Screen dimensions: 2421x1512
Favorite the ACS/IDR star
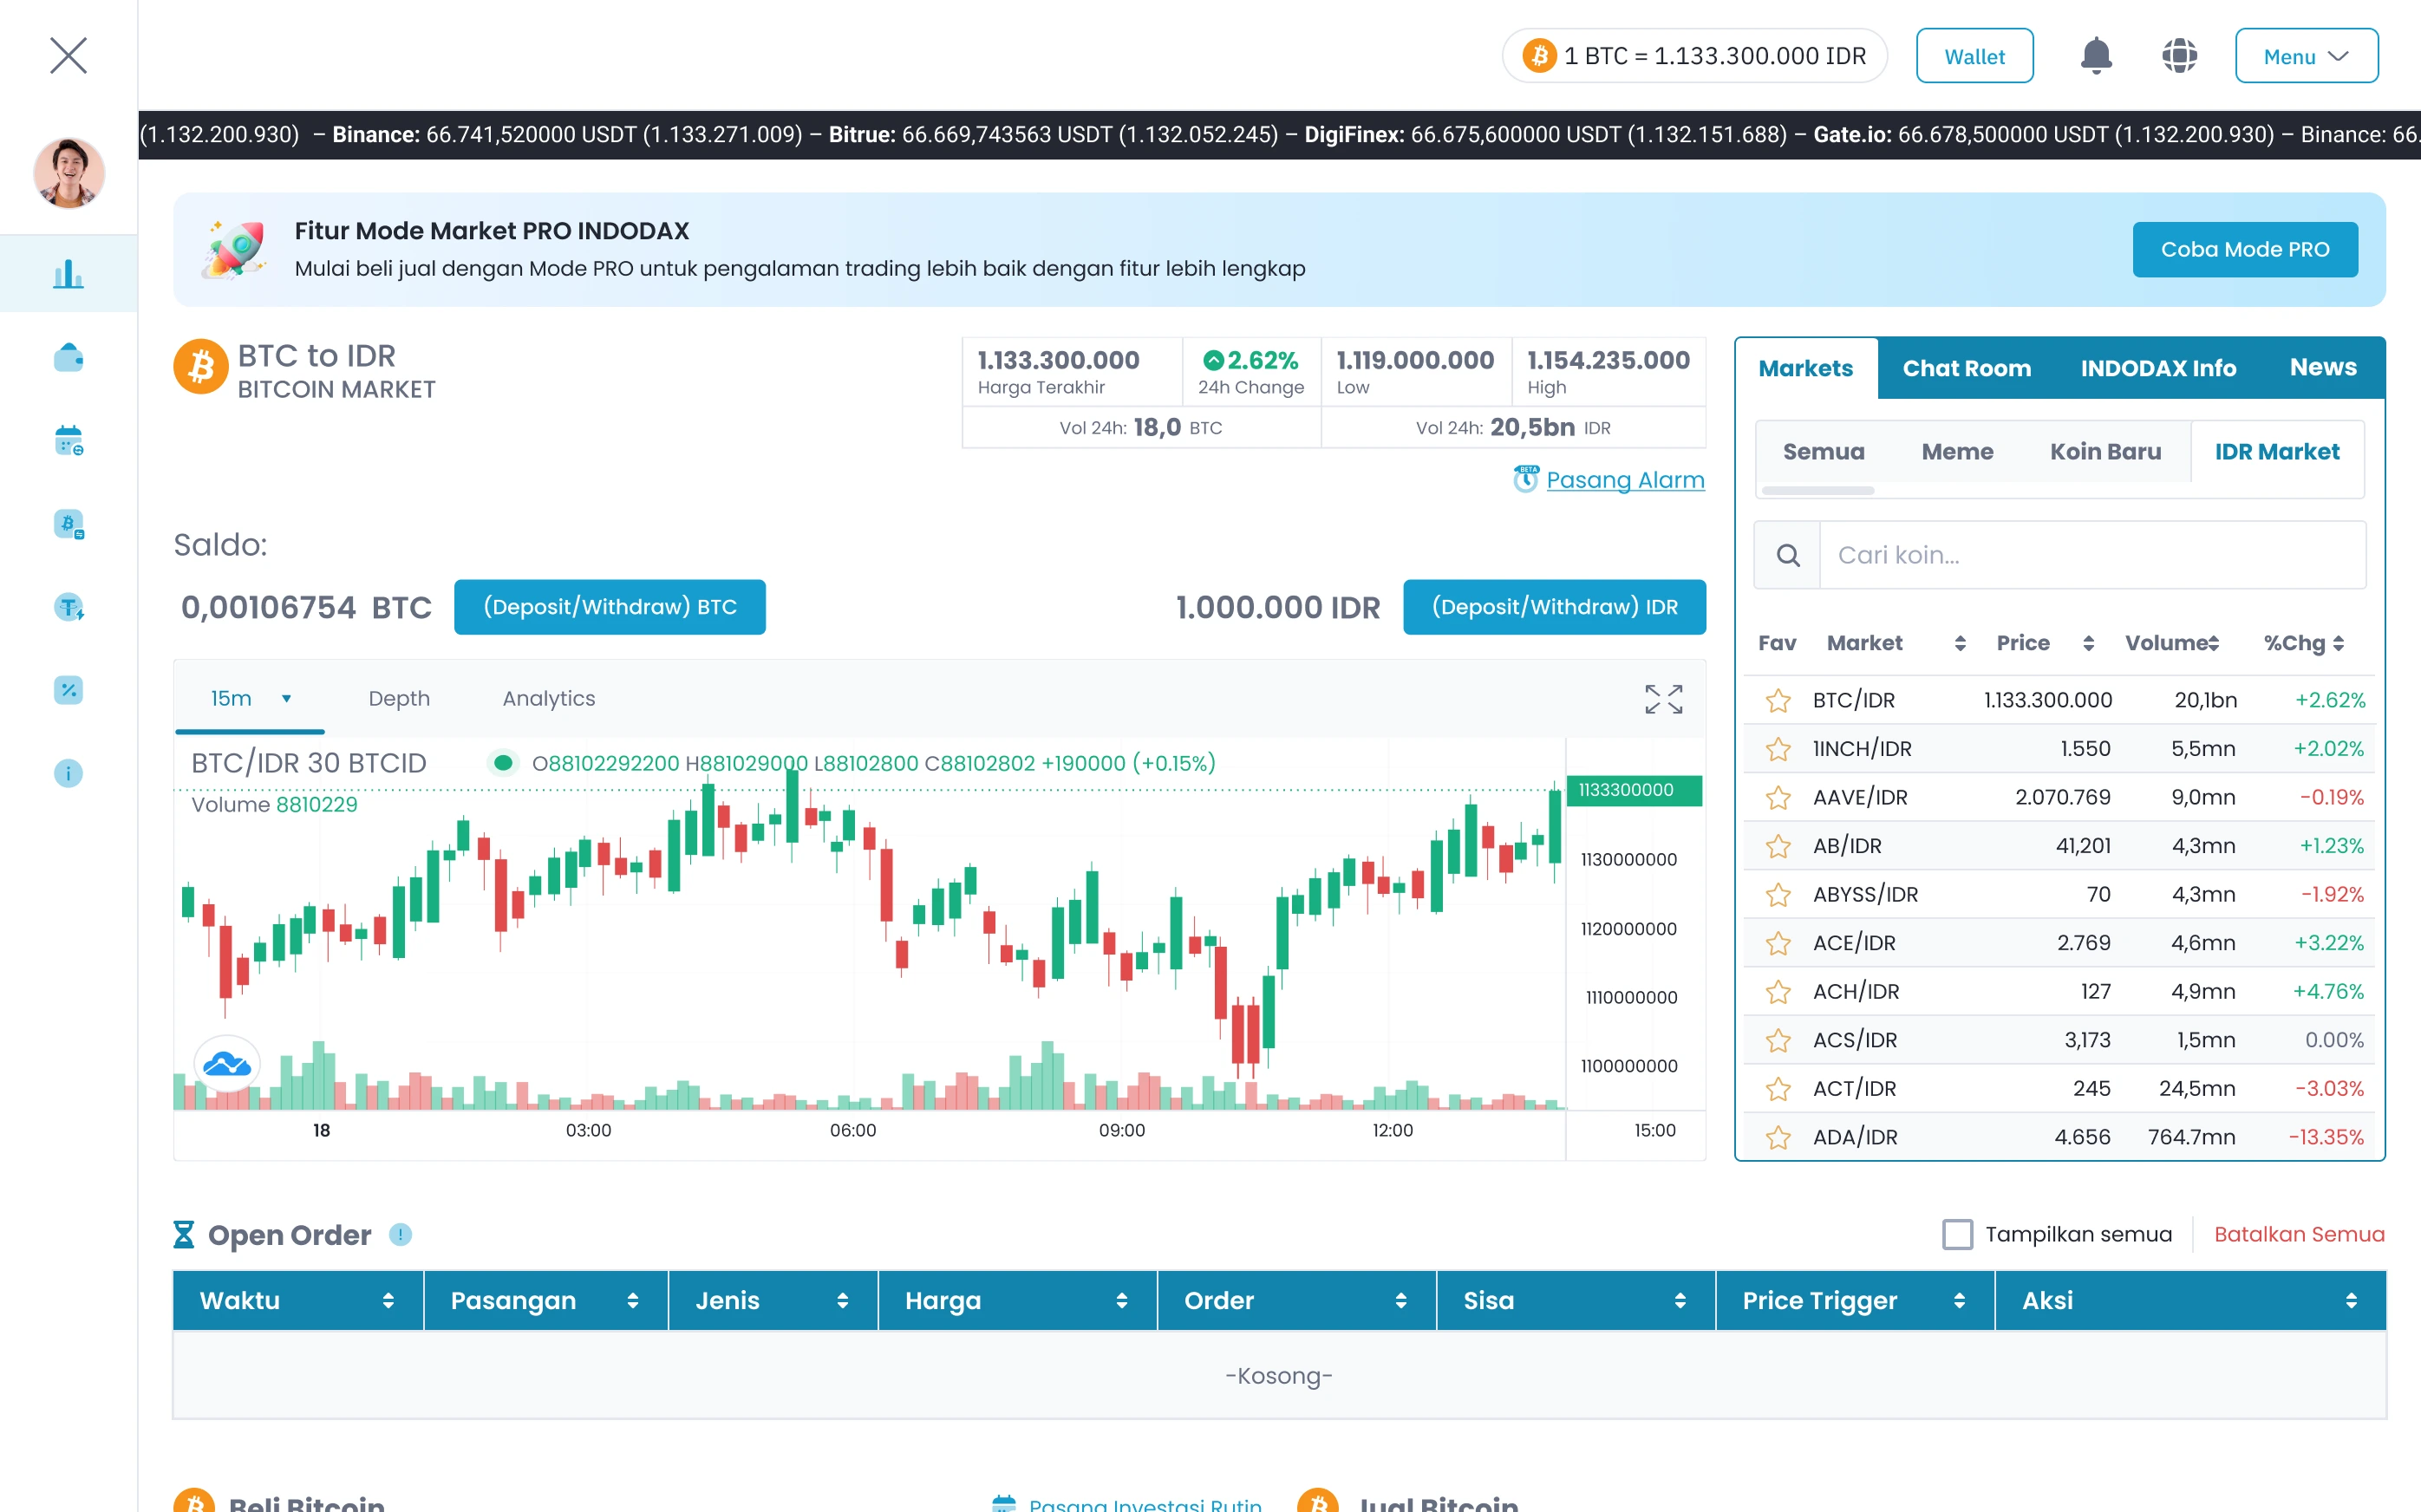point(1777,1041)
